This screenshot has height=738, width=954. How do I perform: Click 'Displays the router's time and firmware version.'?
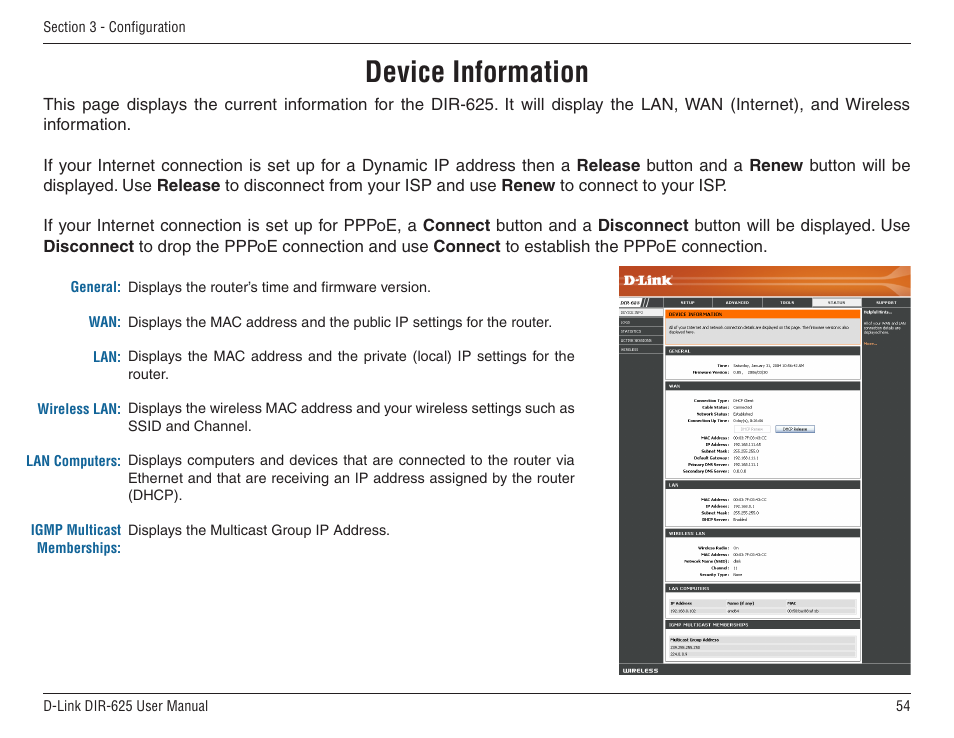[x=279, y=287]
